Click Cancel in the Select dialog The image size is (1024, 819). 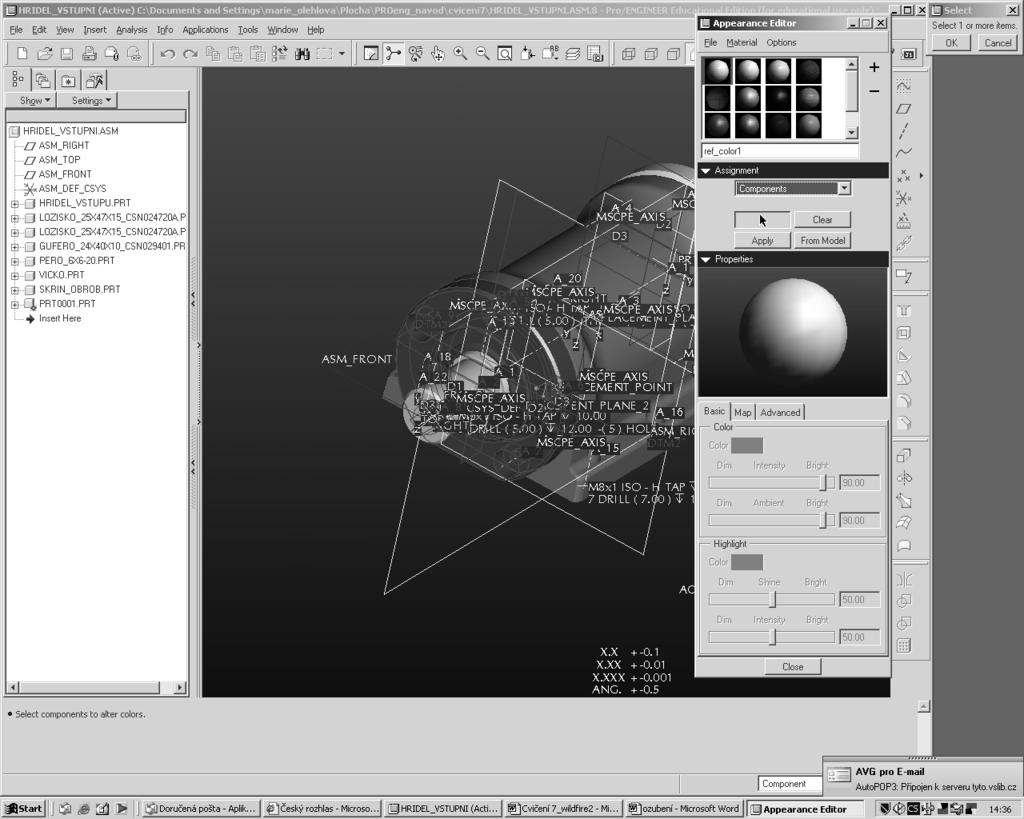click(997, 43)
